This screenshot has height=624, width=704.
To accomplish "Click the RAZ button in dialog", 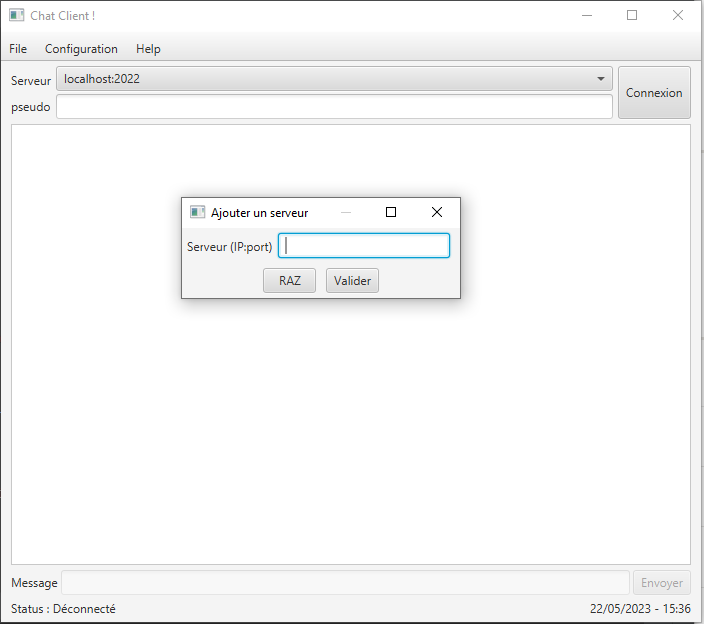I will pos(290,281).
